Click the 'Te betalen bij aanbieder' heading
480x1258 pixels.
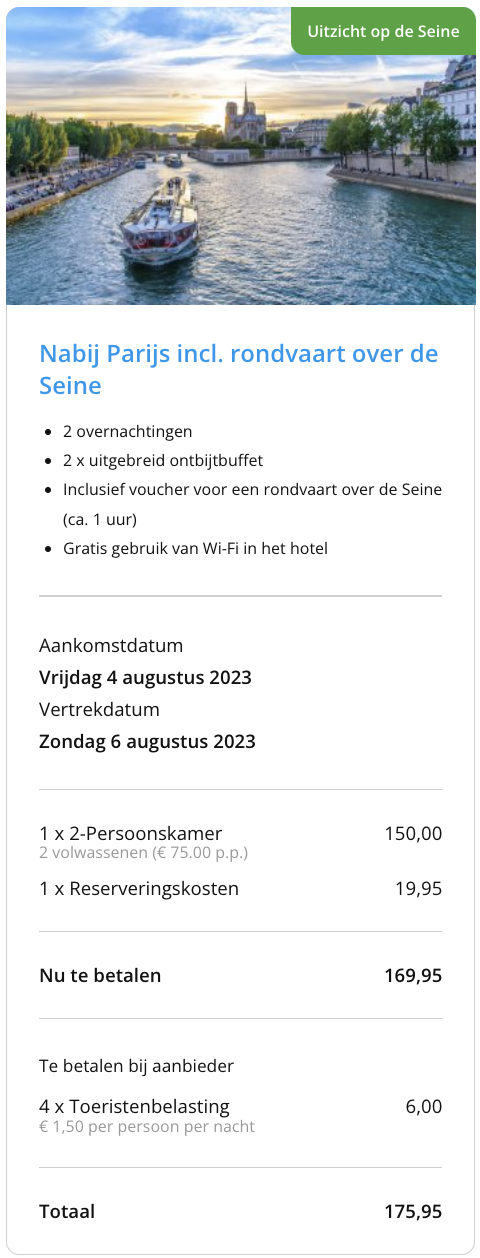coord(136,1066)
